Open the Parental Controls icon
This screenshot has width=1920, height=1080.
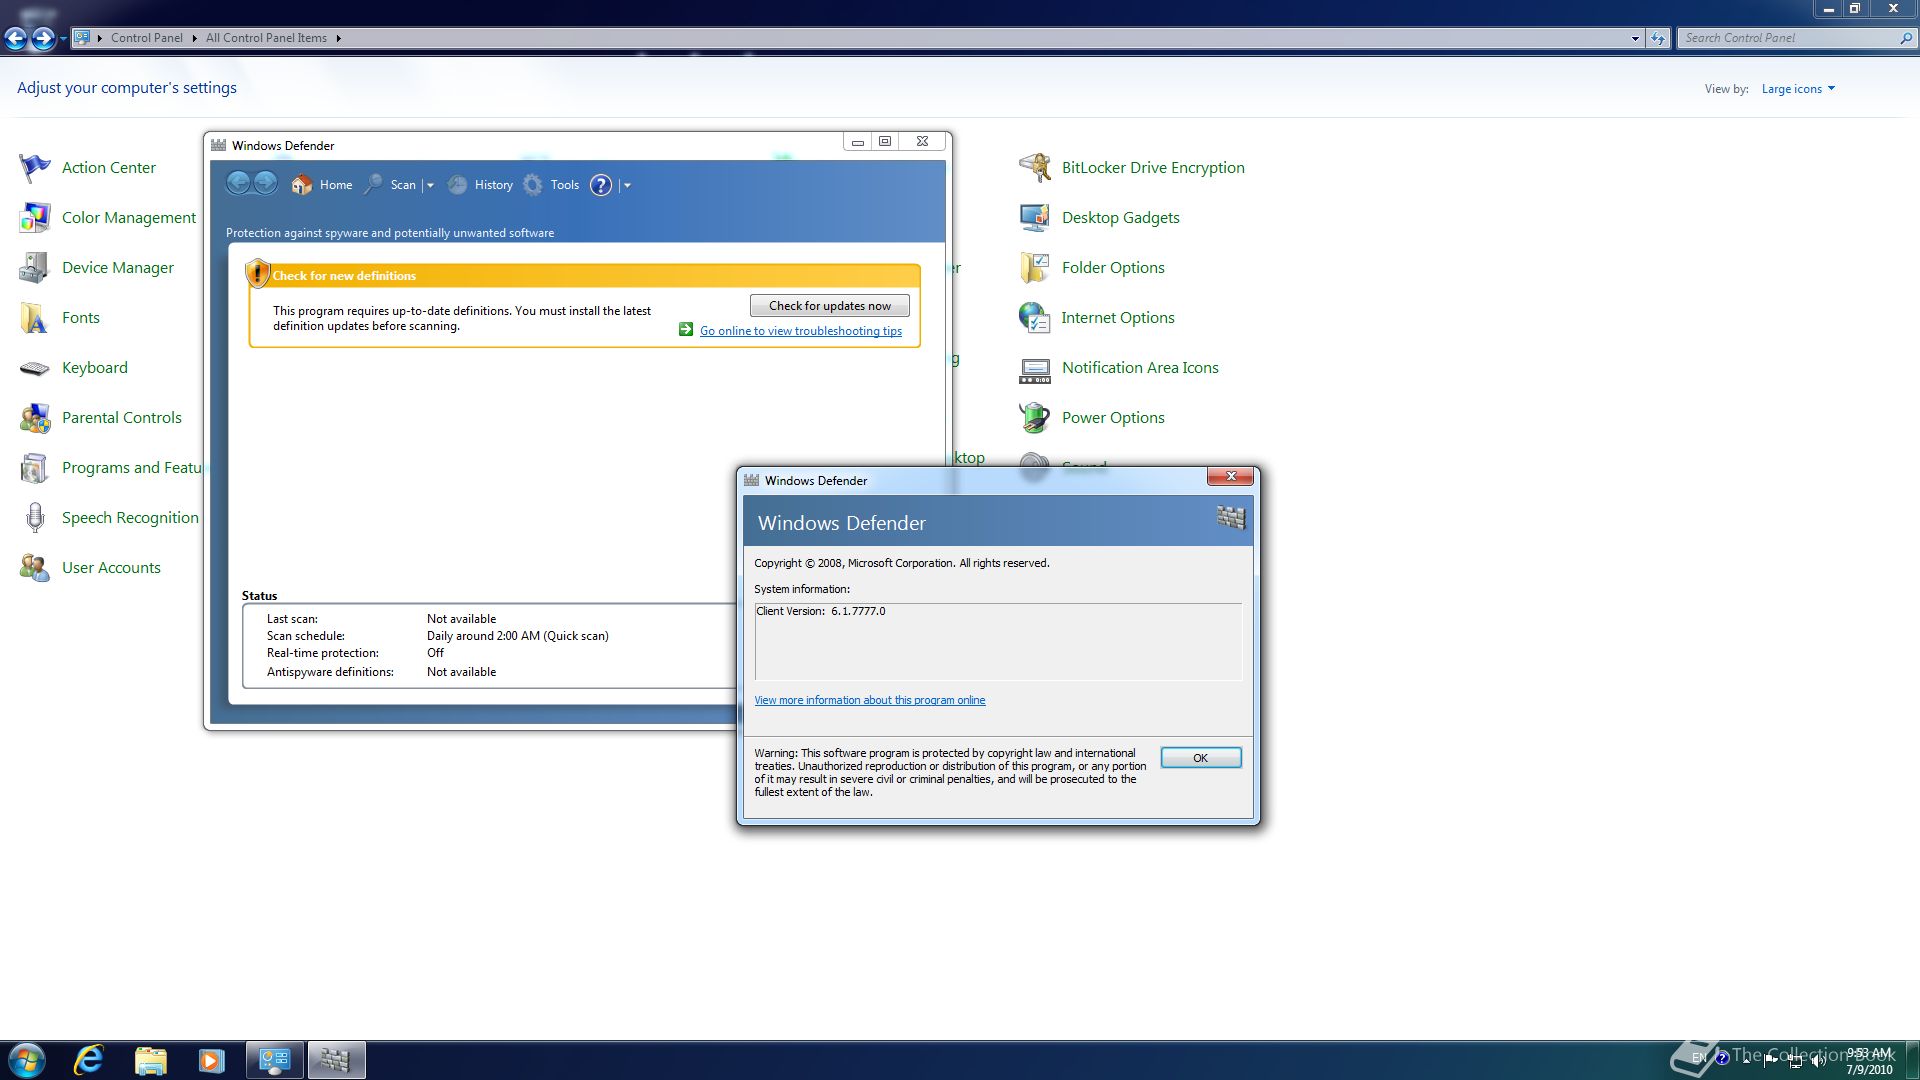coord(35,418)
